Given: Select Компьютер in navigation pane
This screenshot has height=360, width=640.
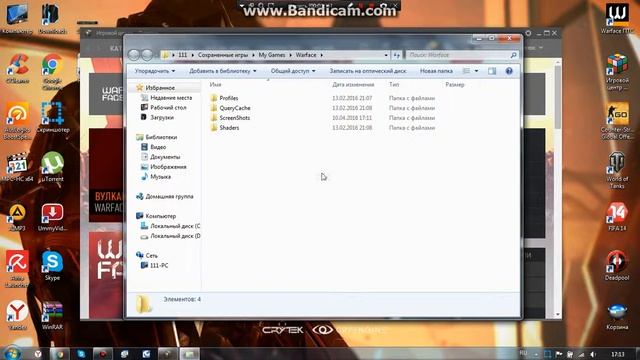Looking at the screenshot, I should coord(160,216).
